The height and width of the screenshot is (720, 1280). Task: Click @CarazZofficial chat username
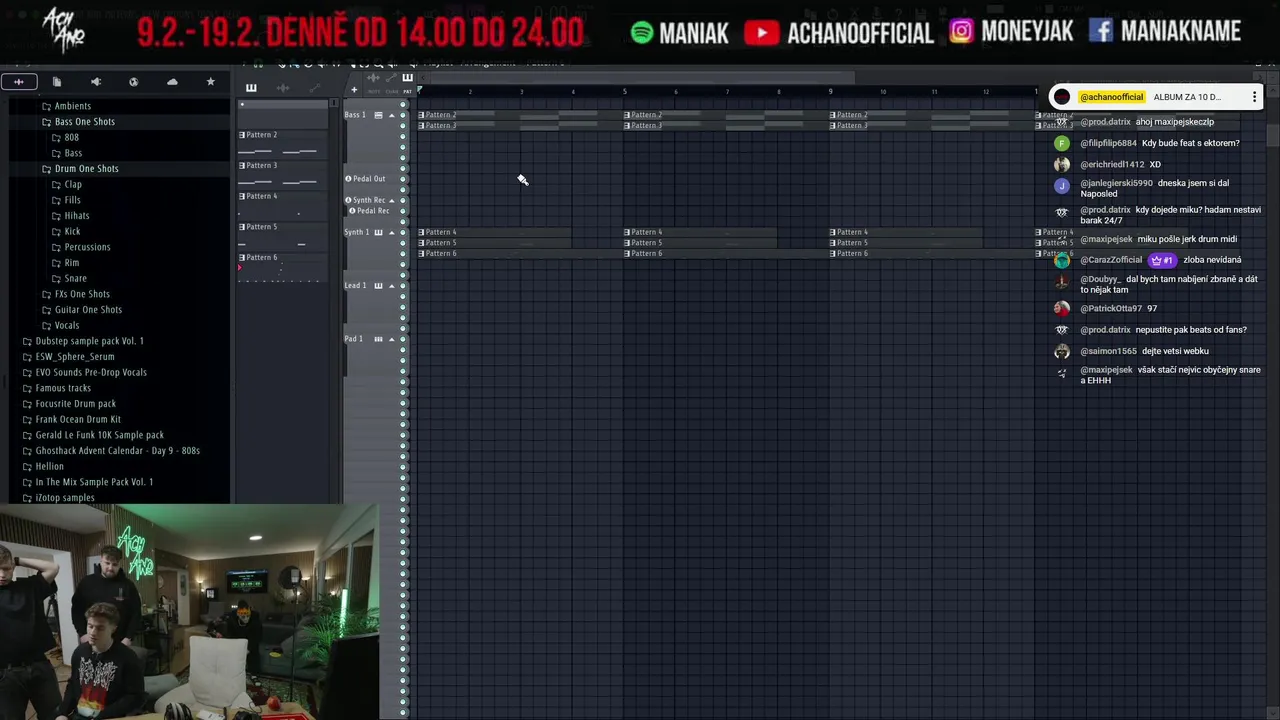pyautogui.click(x=1110, y=260)
